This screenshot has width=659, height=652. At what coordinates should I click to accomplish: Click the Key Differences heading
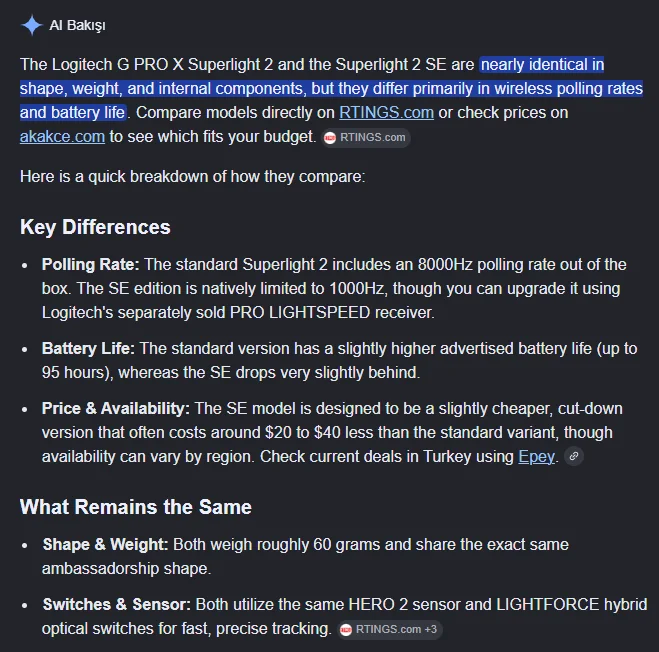click(x=95, y=227)
